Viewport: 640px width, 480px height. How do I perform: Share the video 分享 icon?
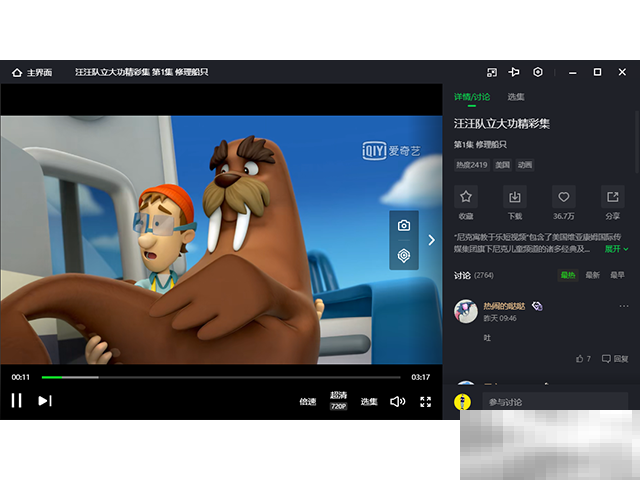coord(613,197)
